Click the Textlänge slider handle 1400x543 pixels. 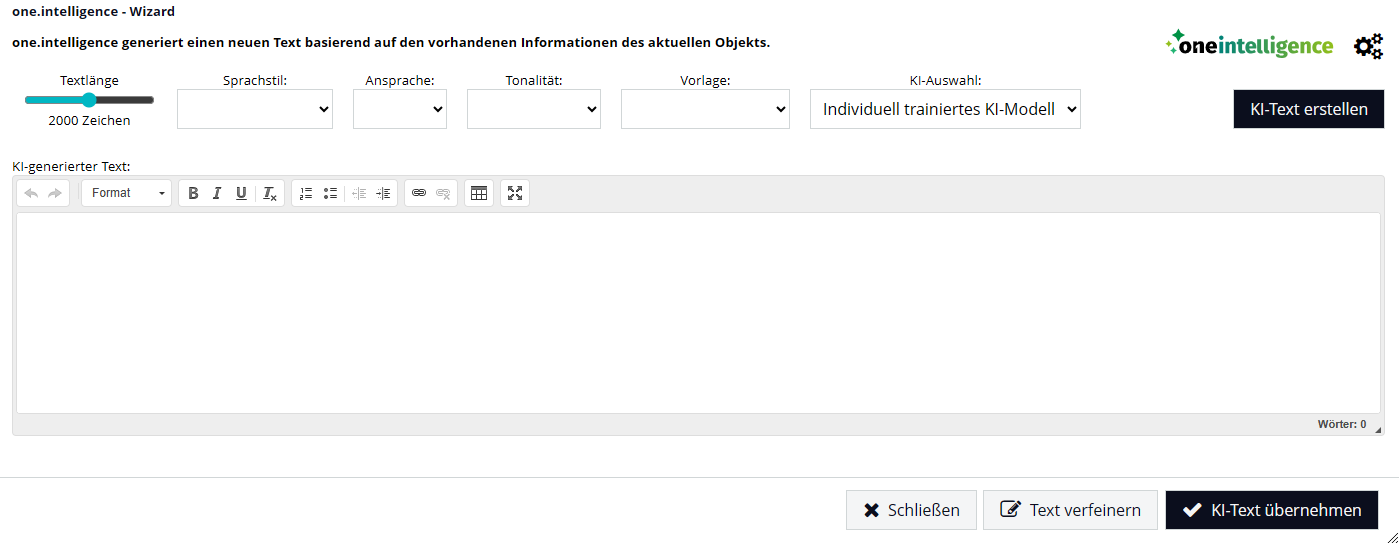point(89,100)
